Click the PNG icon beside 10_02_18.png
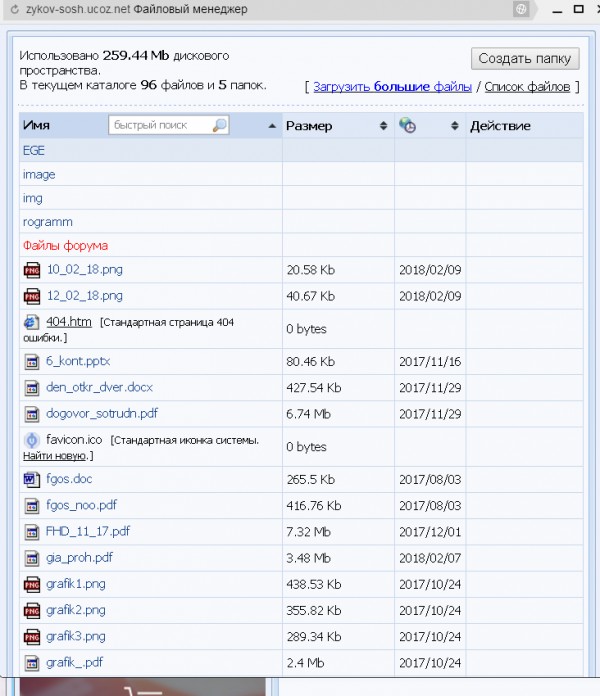The image size is (600, 696). point(32,270)
